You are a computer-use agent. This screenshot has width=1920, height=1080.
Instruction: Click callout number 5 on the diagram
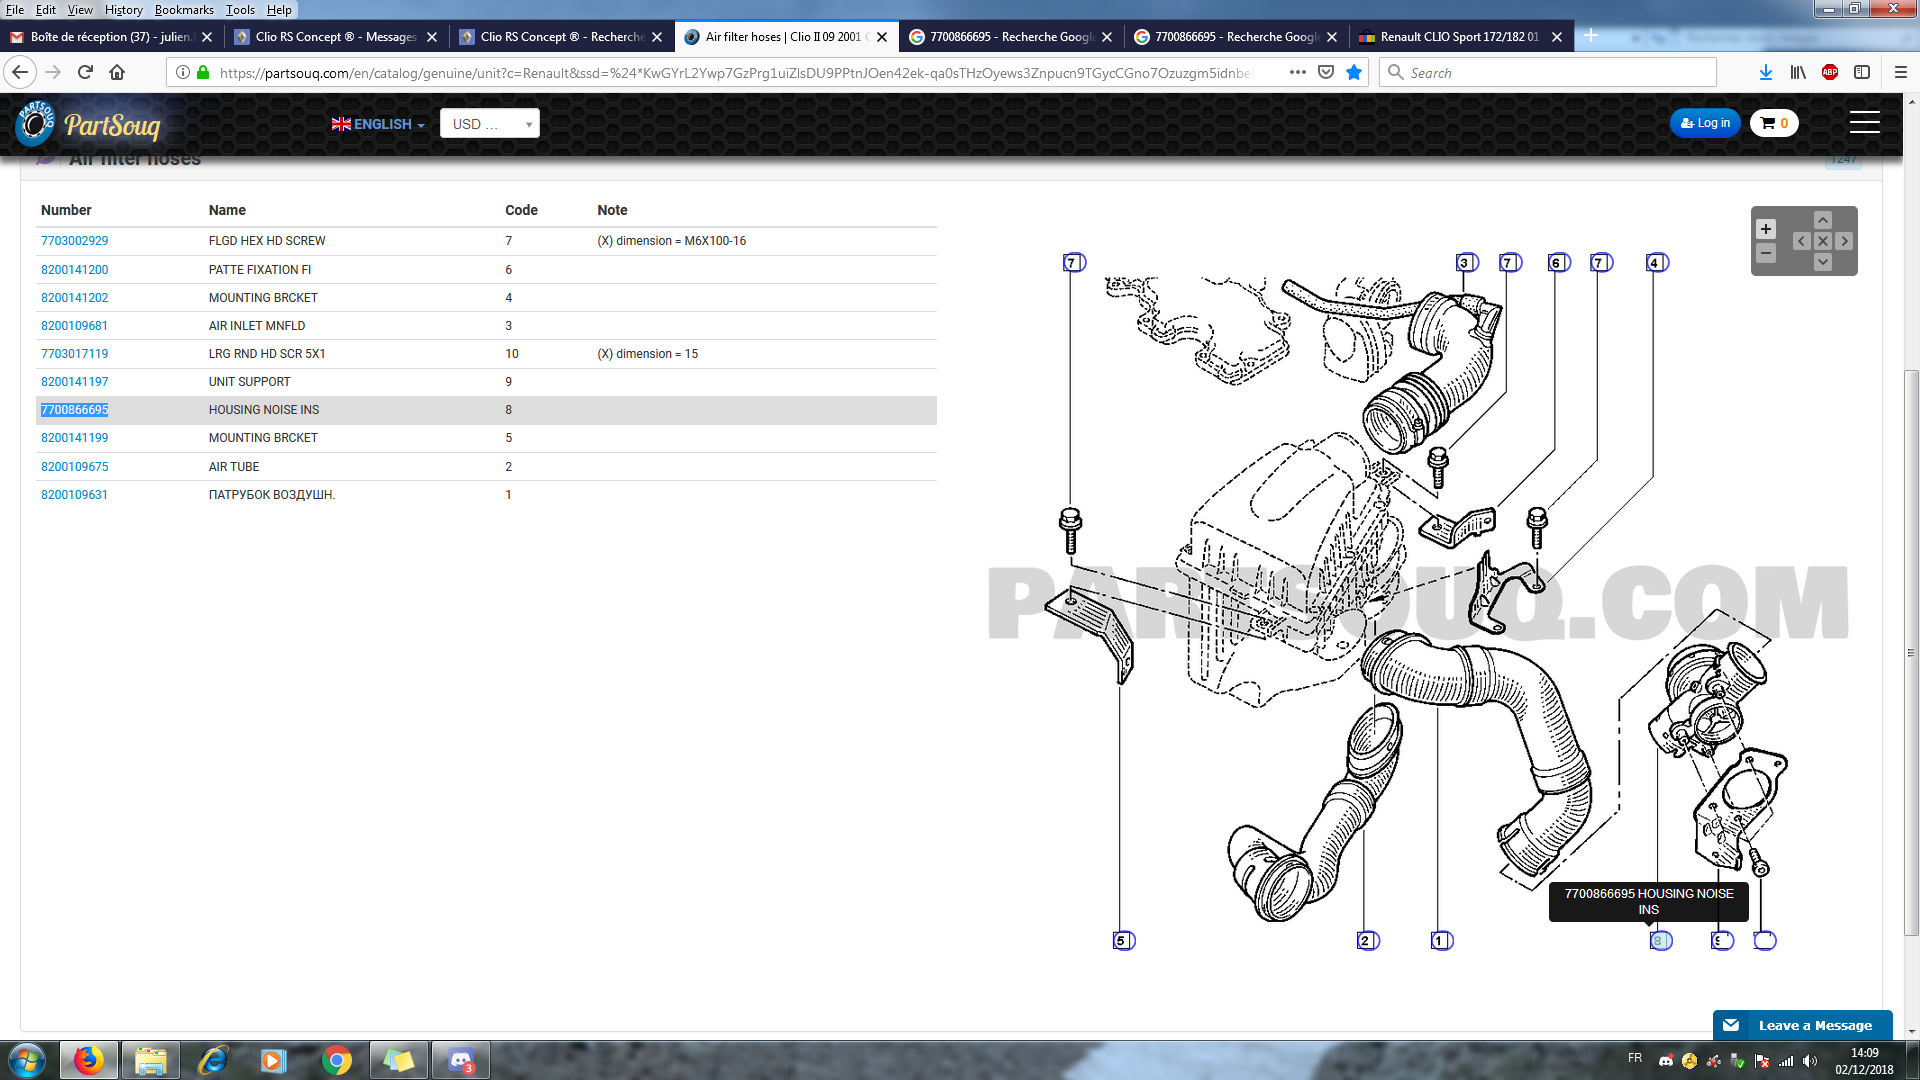click(x=1123, y=941)
